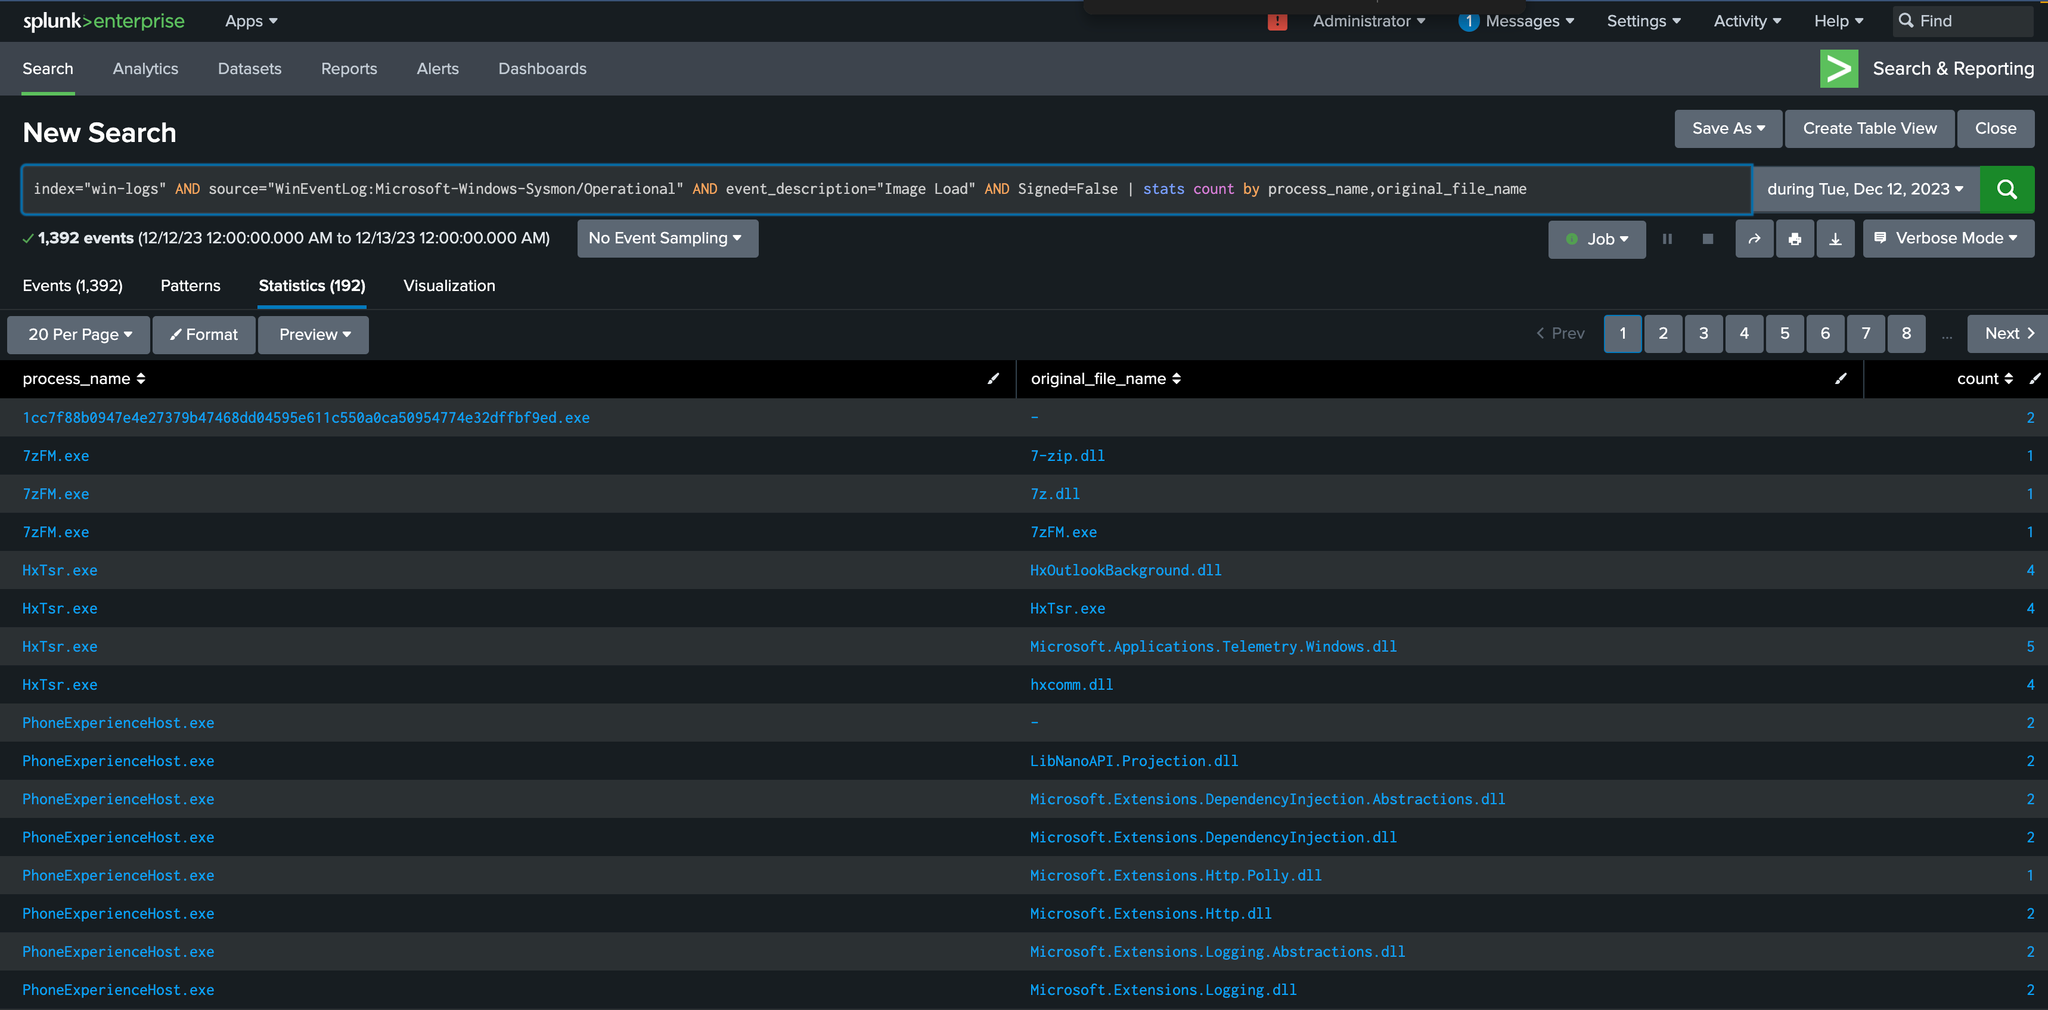Click in the search query input
Screen dimensions: 2048x1010
click(886, 189)
